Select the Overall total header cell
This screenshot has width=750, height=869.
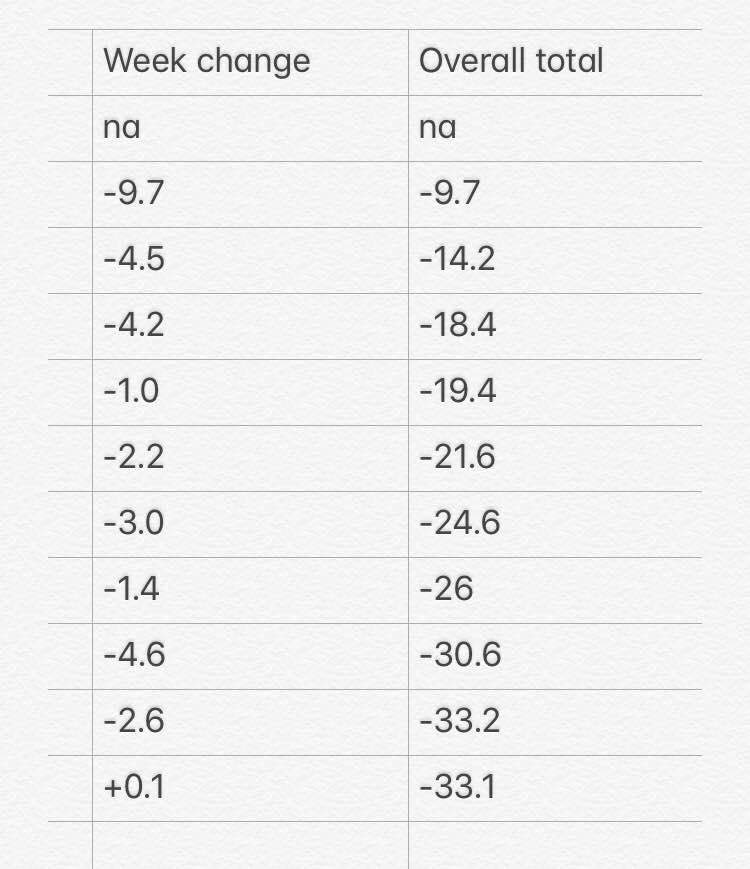555,62
